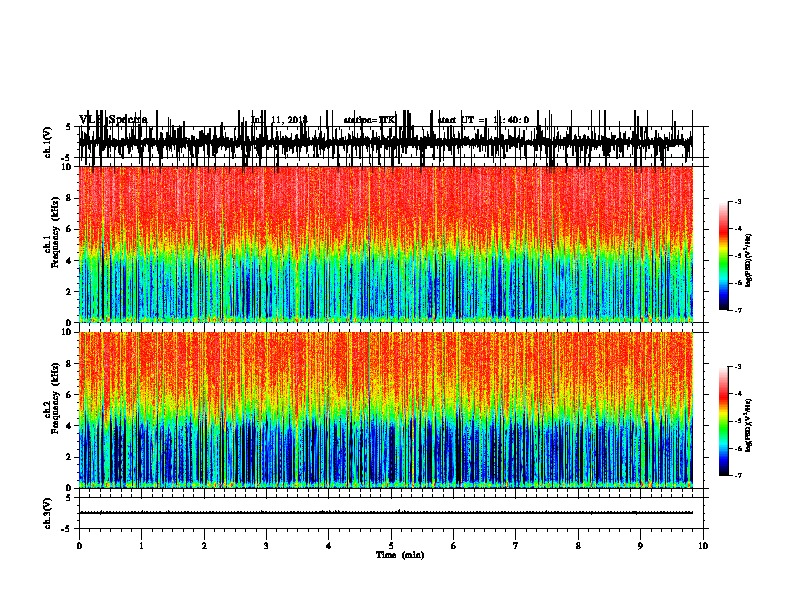Click the '0' tick on the time axis

click(79, 546)
